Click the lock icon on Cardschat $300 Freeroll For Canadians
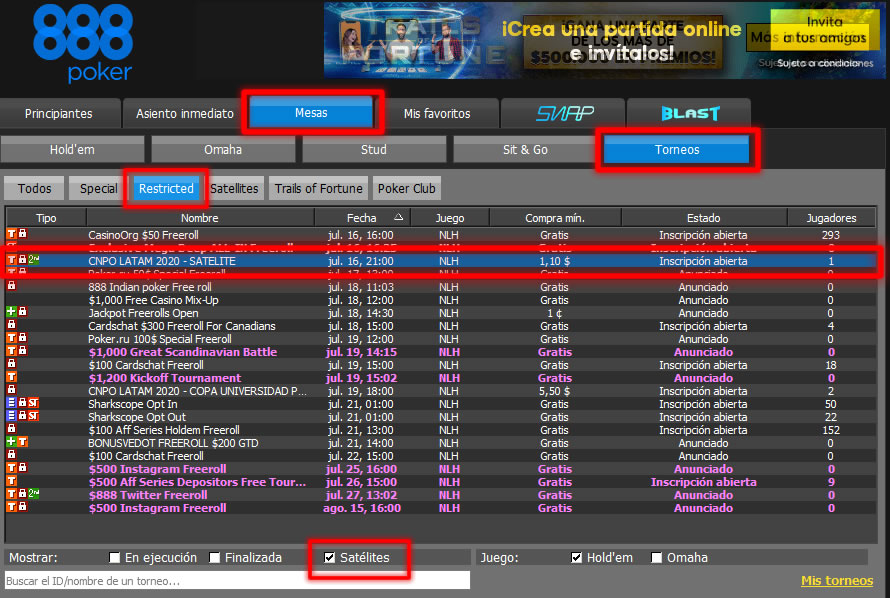Image resolution: width=890 pixels, height=598 pixels. (11, 325)
